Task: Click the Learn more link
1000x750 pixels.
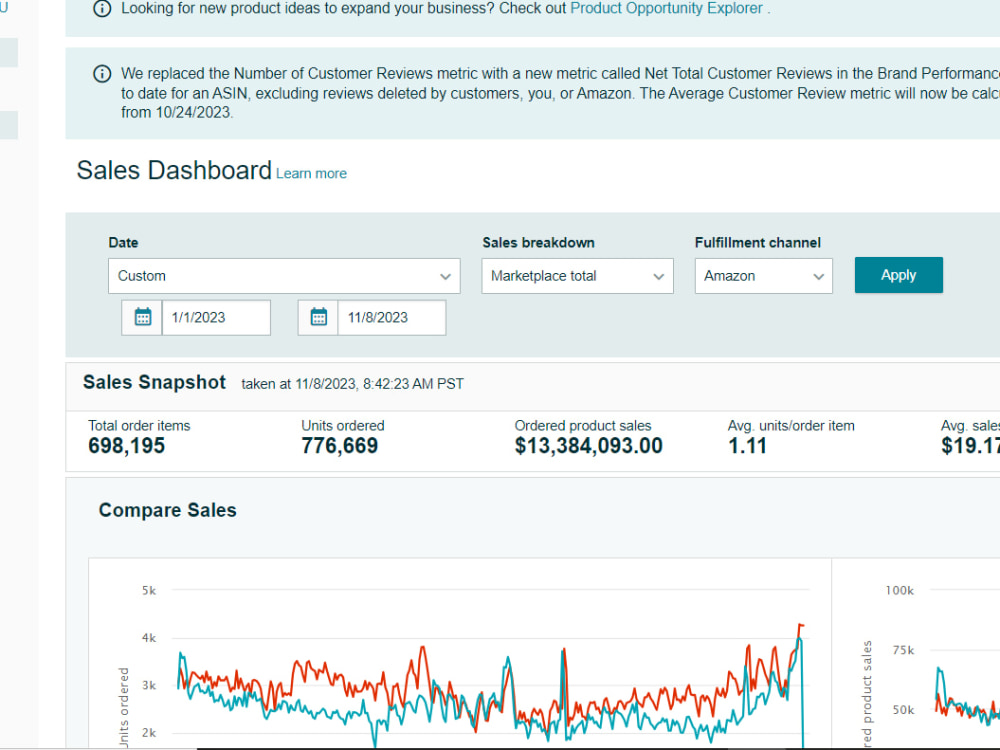Action: tap(311, 173)
